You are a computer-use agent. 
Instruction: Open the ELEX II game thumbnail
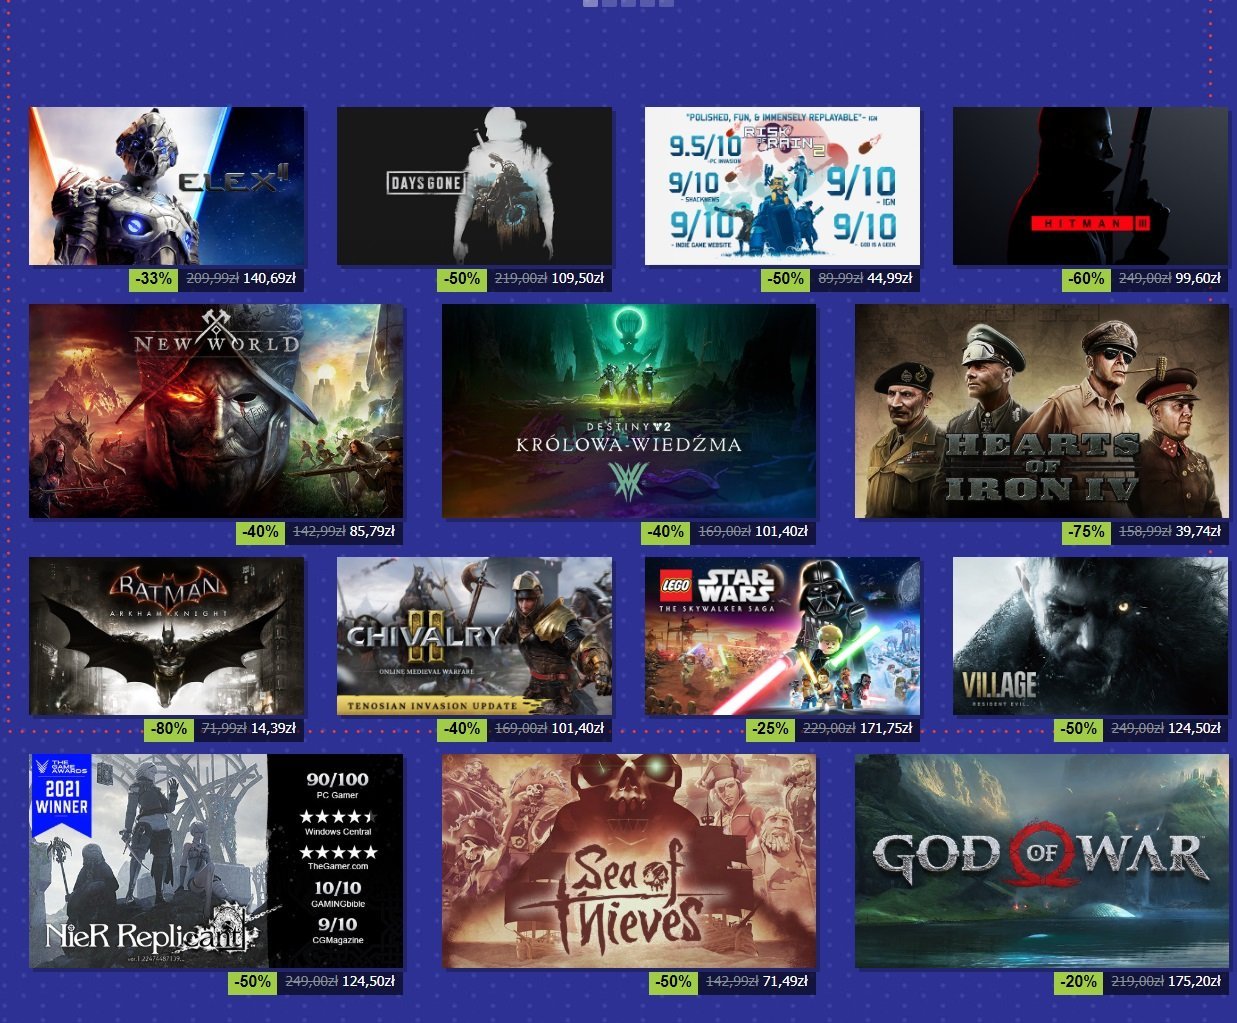click(x=166, y=186)
